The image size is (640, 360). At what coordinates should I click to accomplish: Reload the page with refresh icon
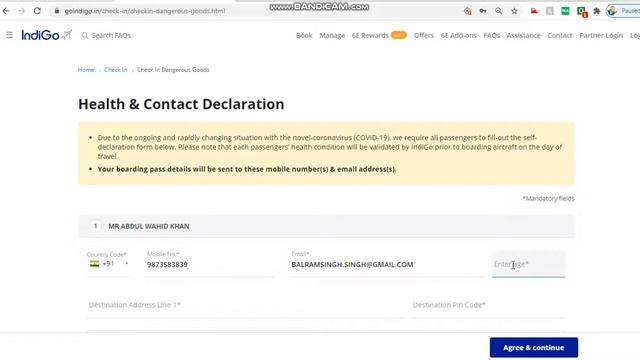[37, 11]
